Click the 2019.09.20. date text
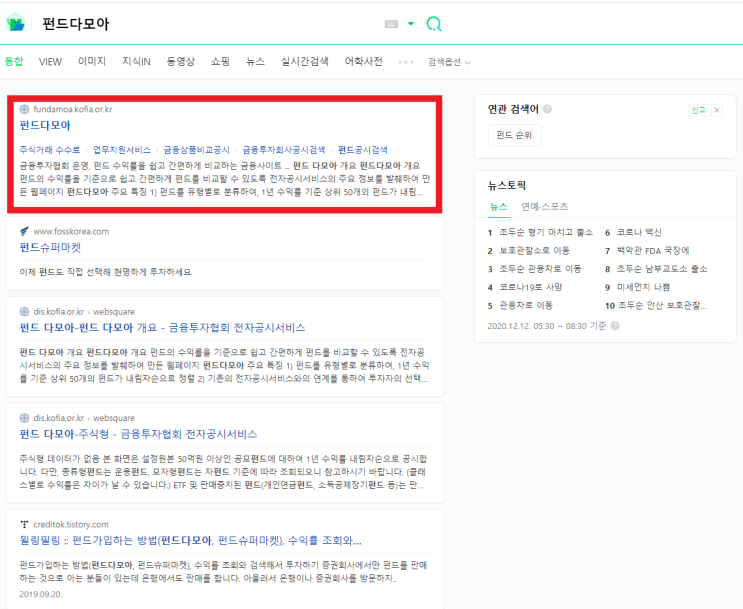This screenshot has width=743, height=609. click(x=41, y=594)
